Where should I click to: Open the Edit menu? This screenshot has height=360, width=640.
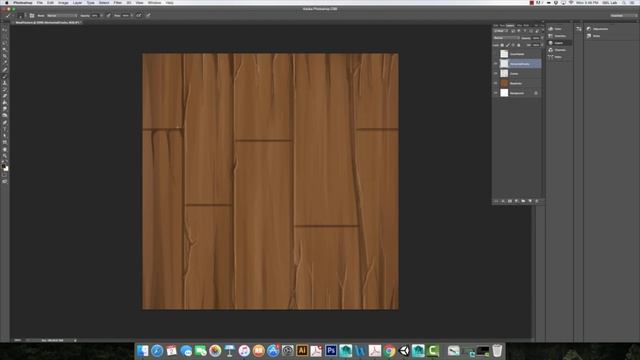(x=50, y=2)
